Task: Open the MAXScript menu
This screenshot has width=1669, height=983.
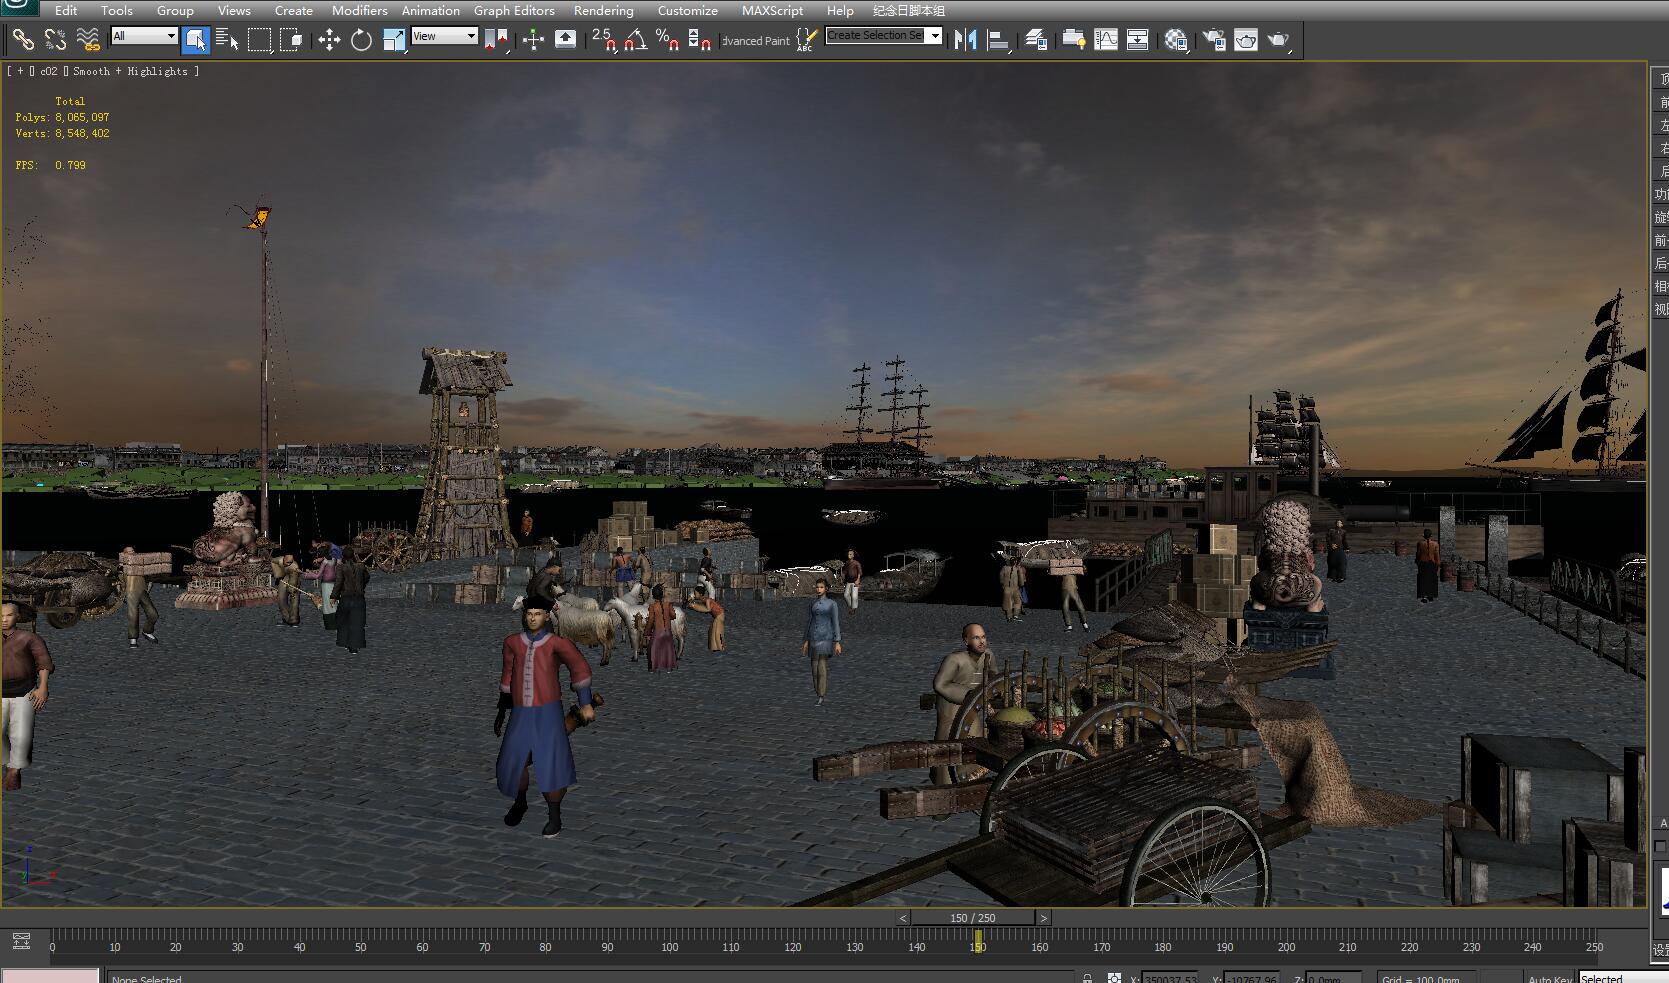Action: tap(772, 10)
